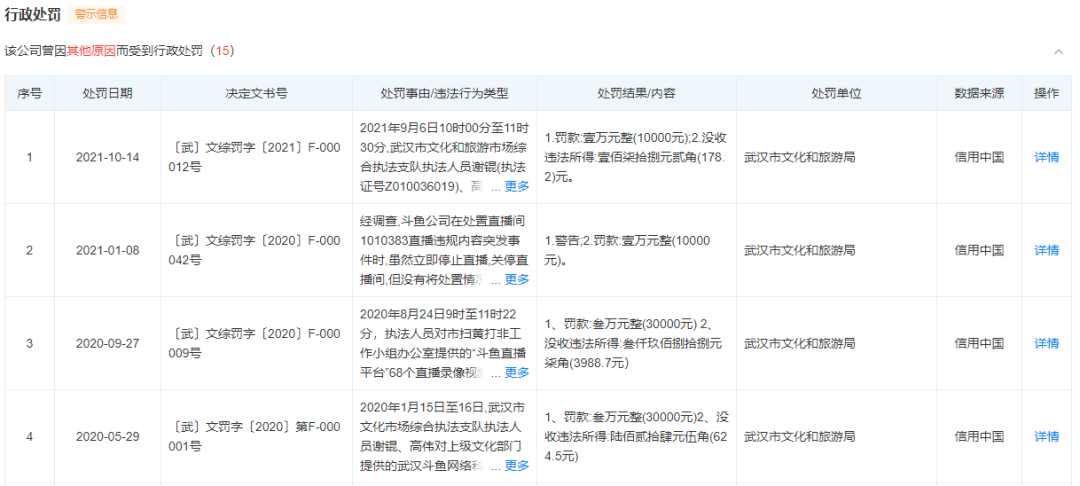The height and width of the screenshot is (486, 1080).
Task: Click penalty result with 624.5元 confiscation
Action: (636, 436)
